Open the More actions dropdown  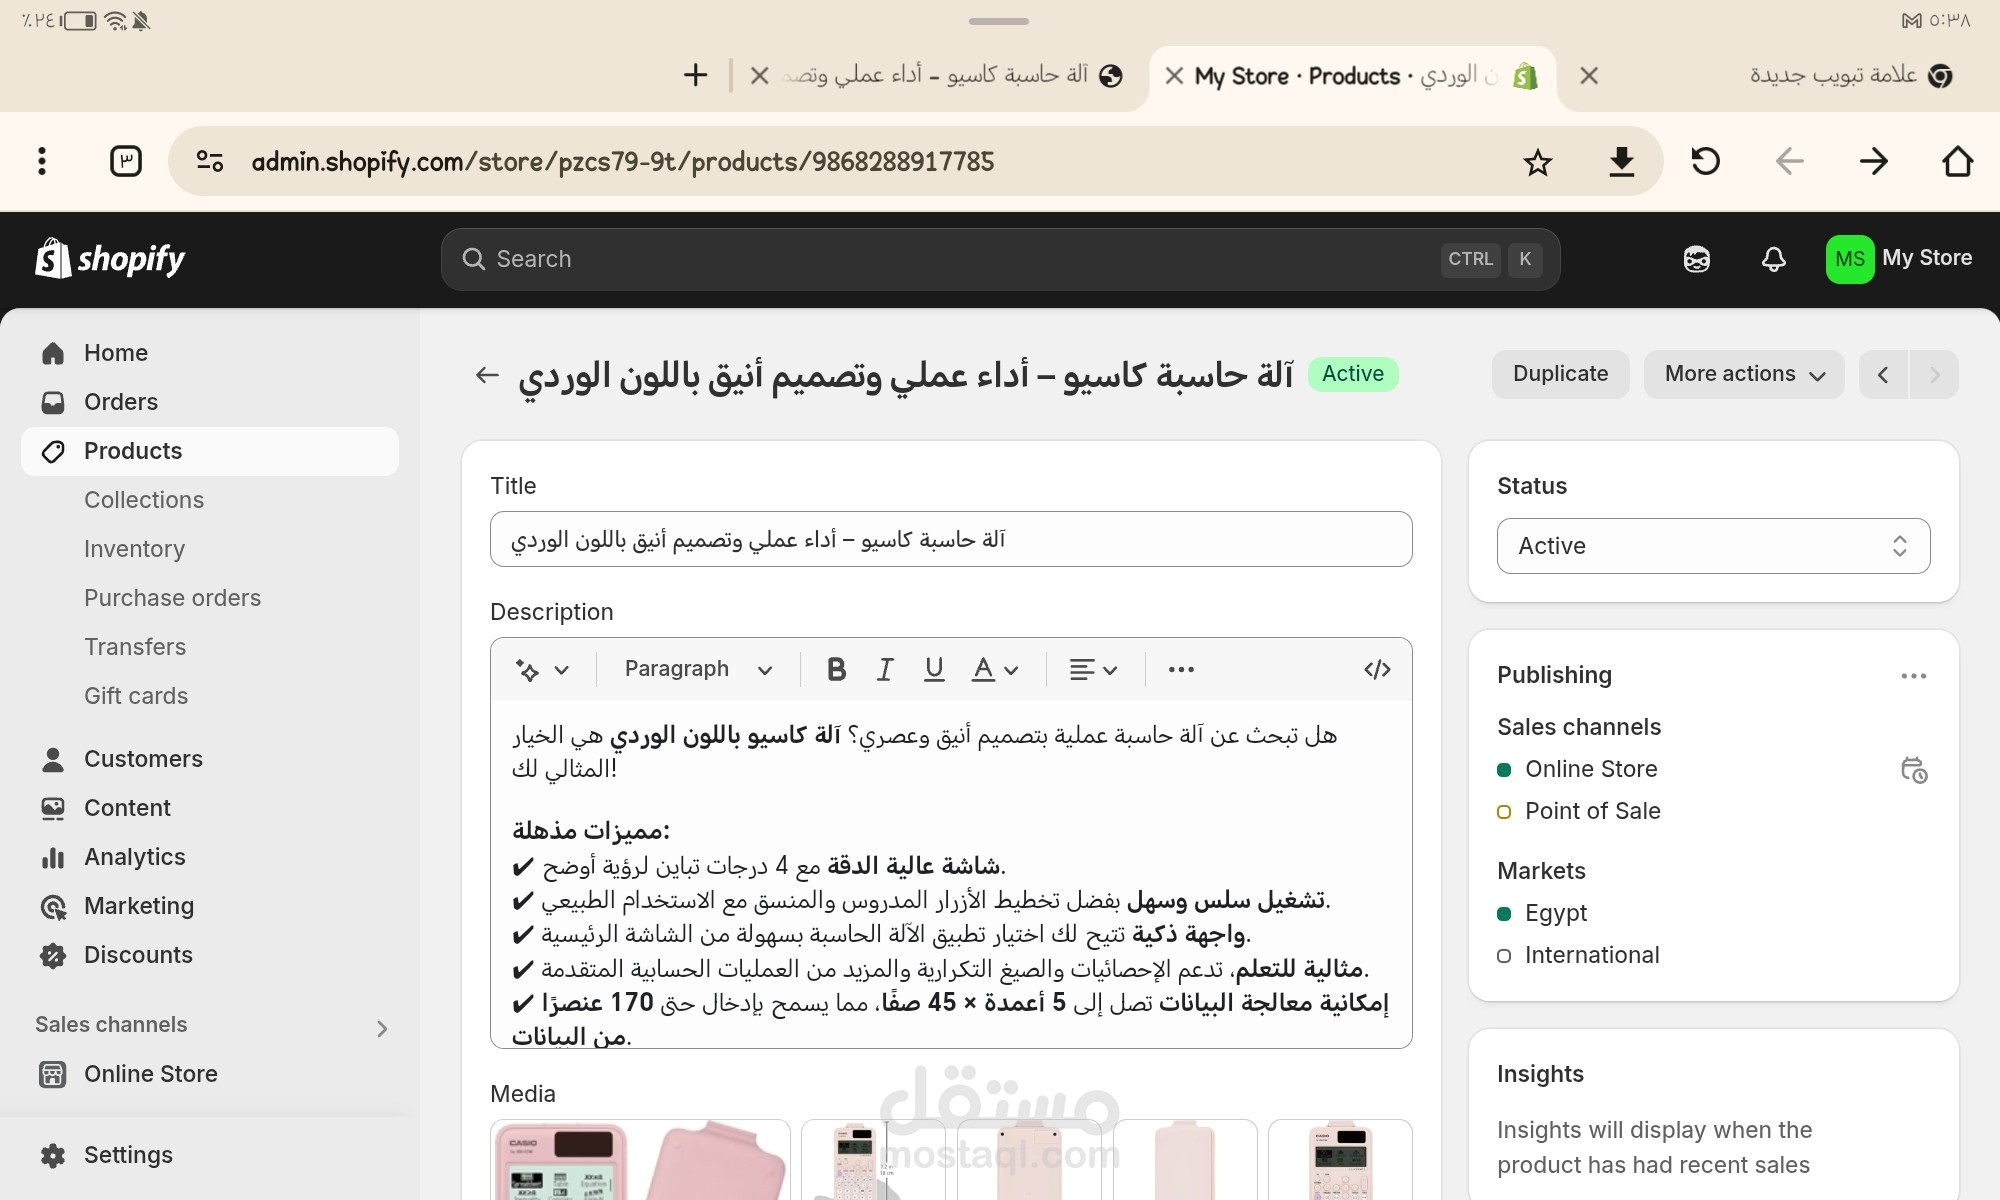click(1744, 374)
